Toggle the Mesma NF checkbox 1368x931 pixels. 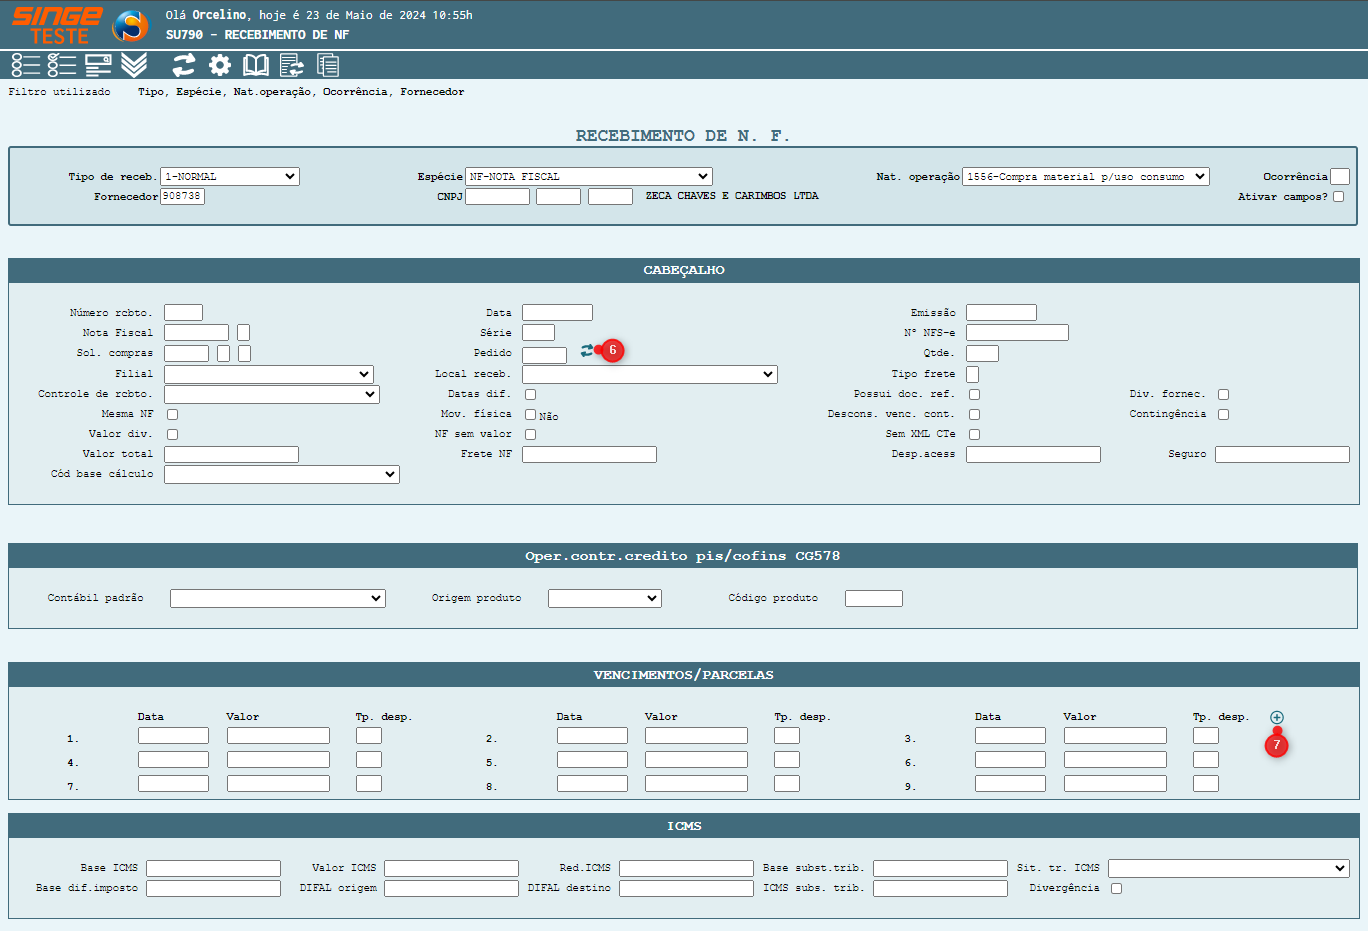point(173,414)
